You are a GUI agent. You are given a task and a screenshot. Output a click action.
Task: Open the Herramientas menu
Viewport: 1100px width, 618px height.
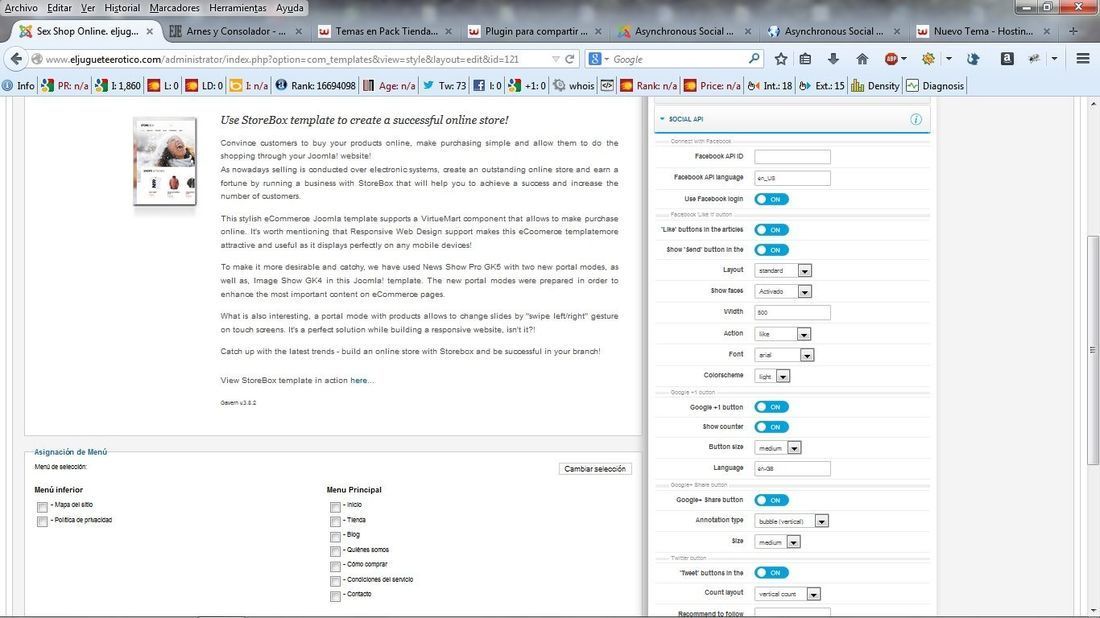point(238,8)
